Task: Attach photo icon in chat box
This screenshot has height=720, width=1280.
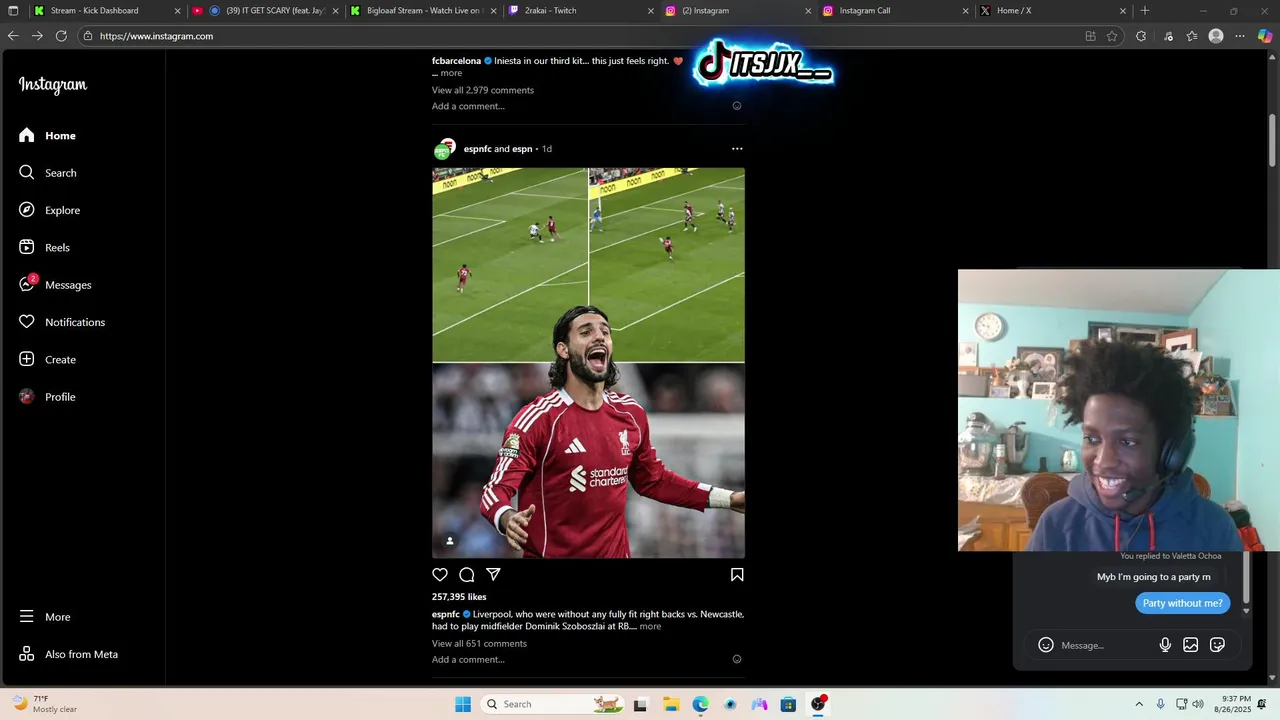Action: (1190, 645)
